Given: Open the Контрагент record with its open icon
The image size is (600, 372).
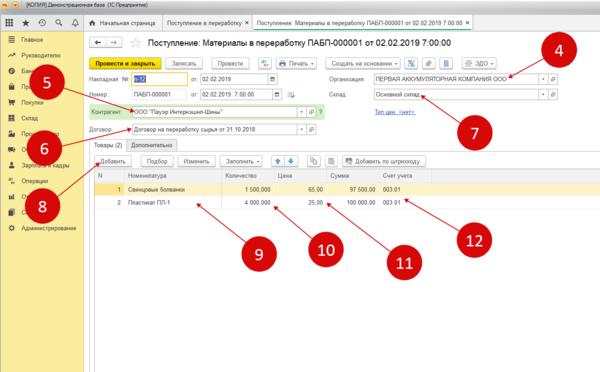Looking at the screenshot, I should (x=311, y=112).
